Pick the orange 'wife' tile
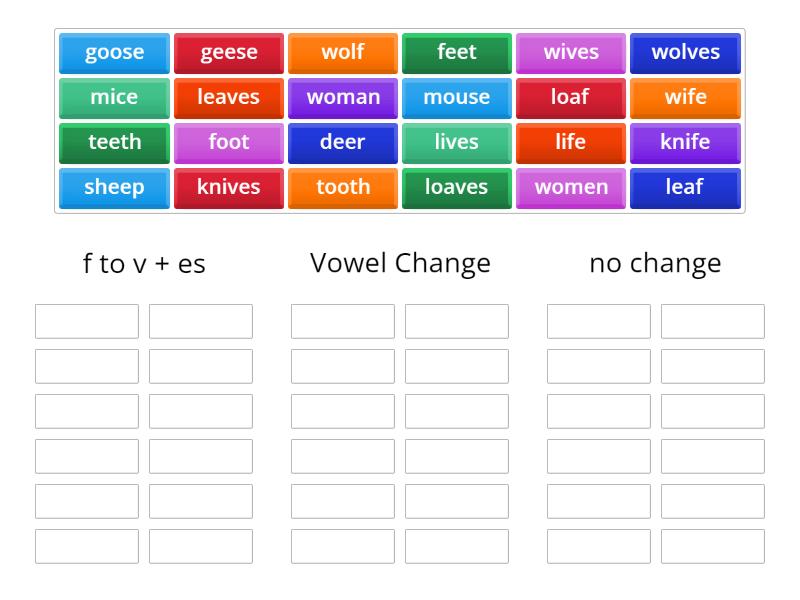Viewport: 800px width, 600px height. [x=685, y=97]
